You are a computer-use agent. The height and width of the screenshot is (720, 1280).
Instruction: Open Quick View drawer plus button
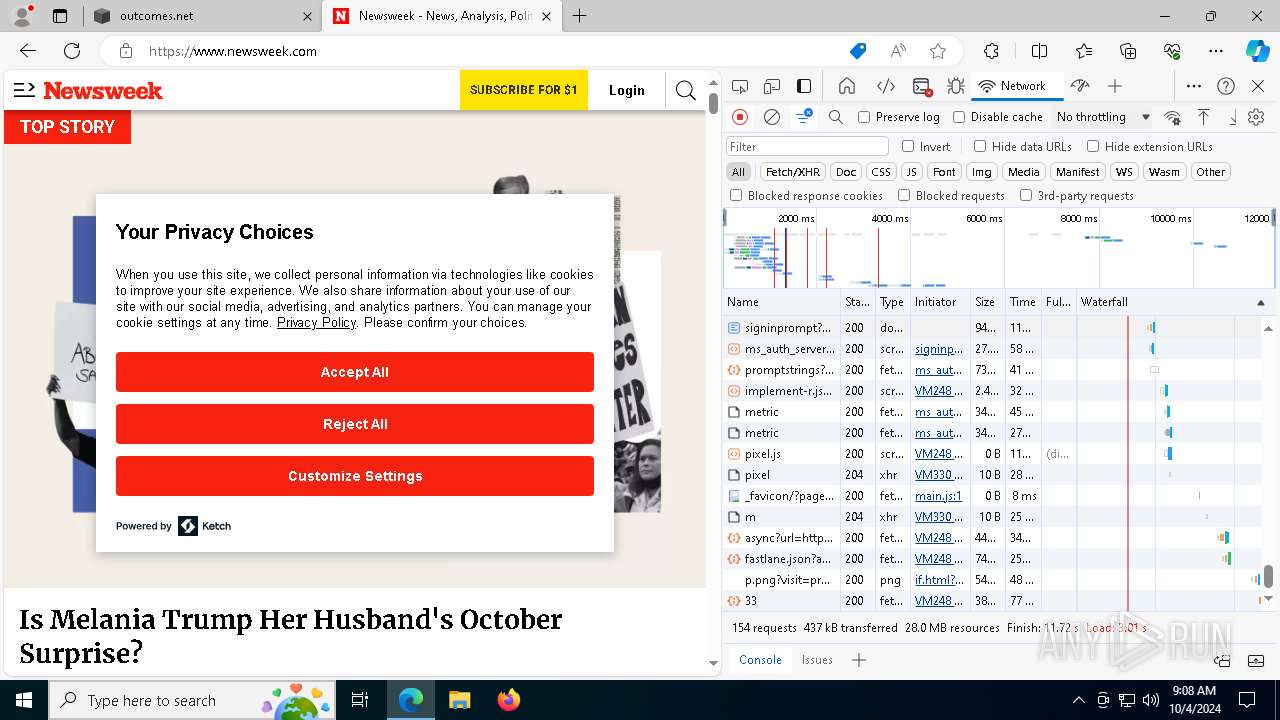pyautogui.click(x=859, y=660)
